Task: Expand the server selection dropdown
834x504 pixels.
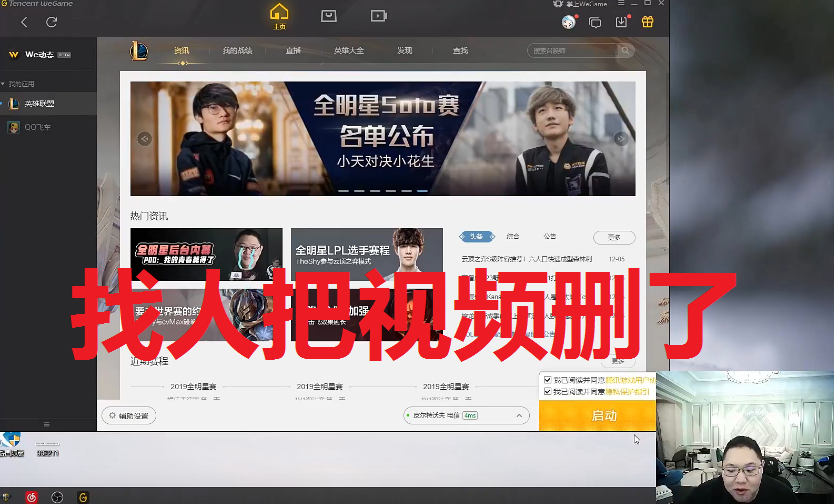Action: [519, 415]
